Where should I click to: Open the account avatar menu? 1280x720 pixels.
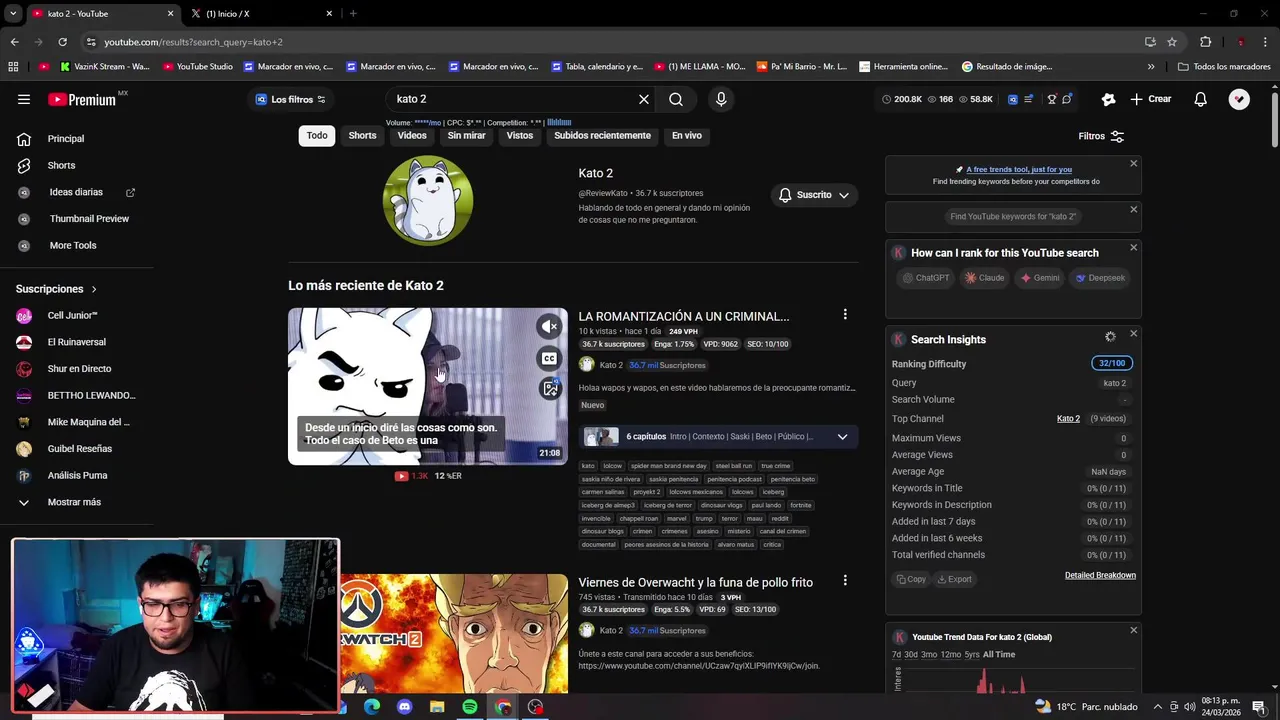click(x=1239, y=99)
